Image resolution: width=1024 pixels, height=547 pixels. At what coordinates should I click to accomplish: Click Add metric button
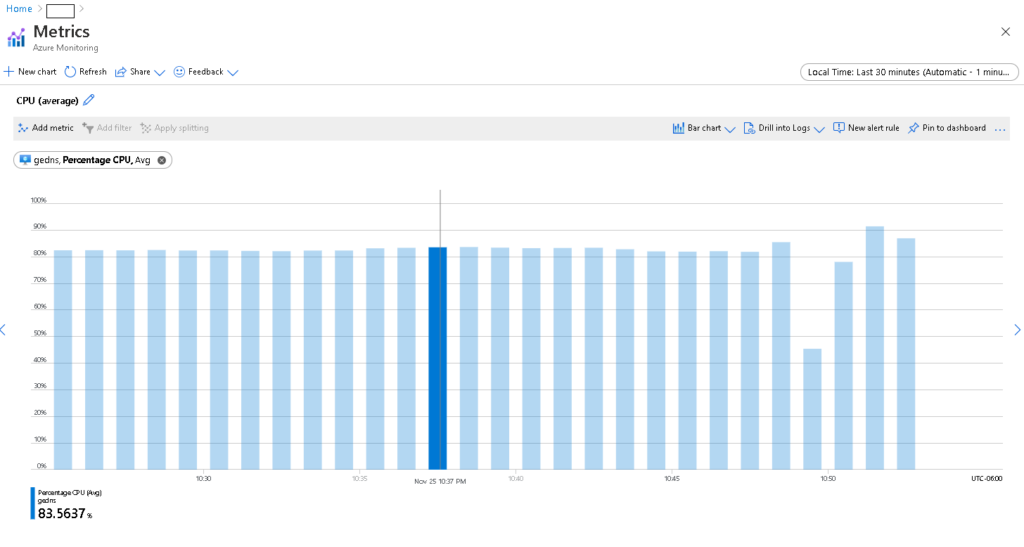tap(46, 128)
